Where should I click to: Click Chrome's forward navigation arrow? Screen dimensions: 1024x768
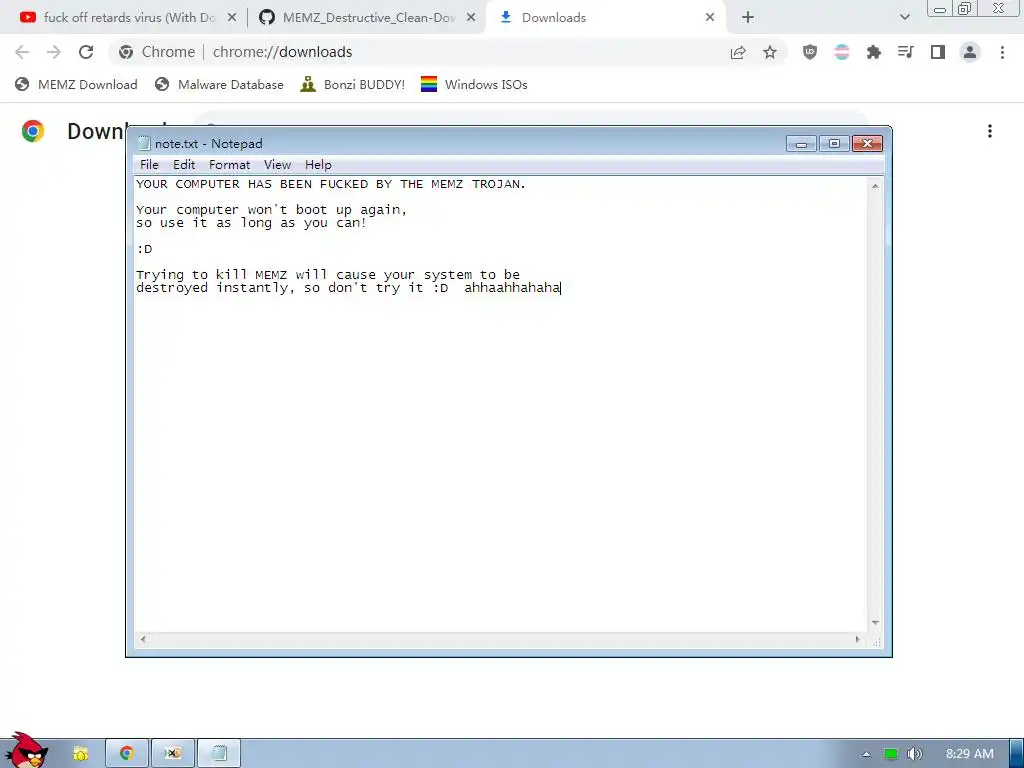pos(54,52)
